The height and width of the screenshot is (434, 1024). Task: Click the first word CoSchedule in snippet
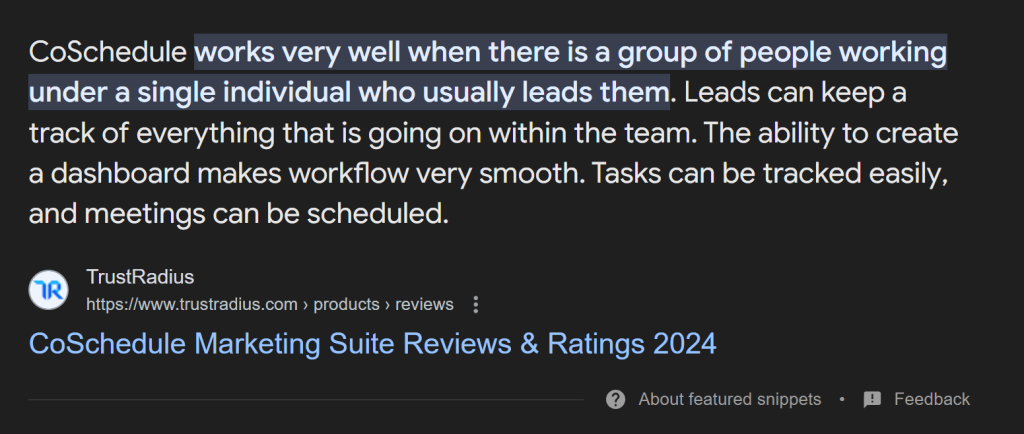pyautogui.click(x=108, y=52)
